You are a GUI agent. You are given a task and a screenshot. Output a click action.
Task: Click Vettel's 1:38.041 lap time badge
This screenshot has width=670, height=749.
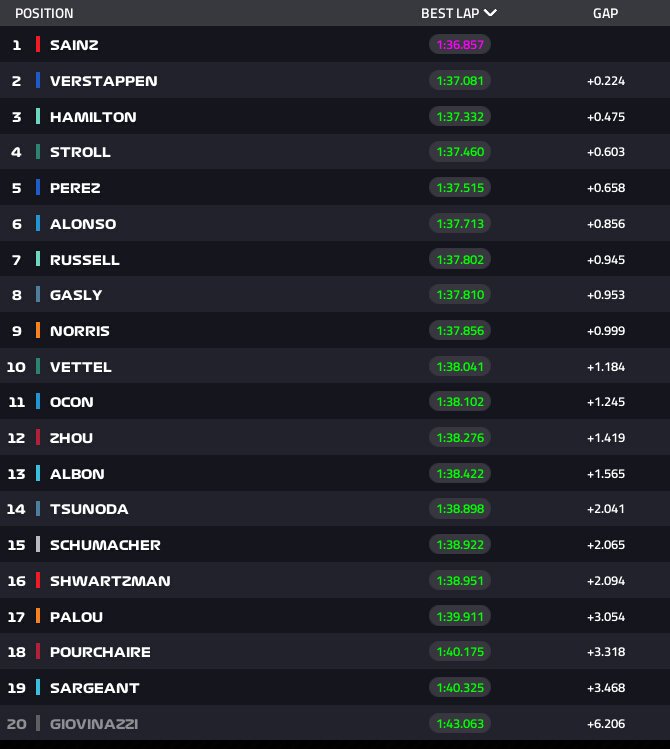(460, 367)
